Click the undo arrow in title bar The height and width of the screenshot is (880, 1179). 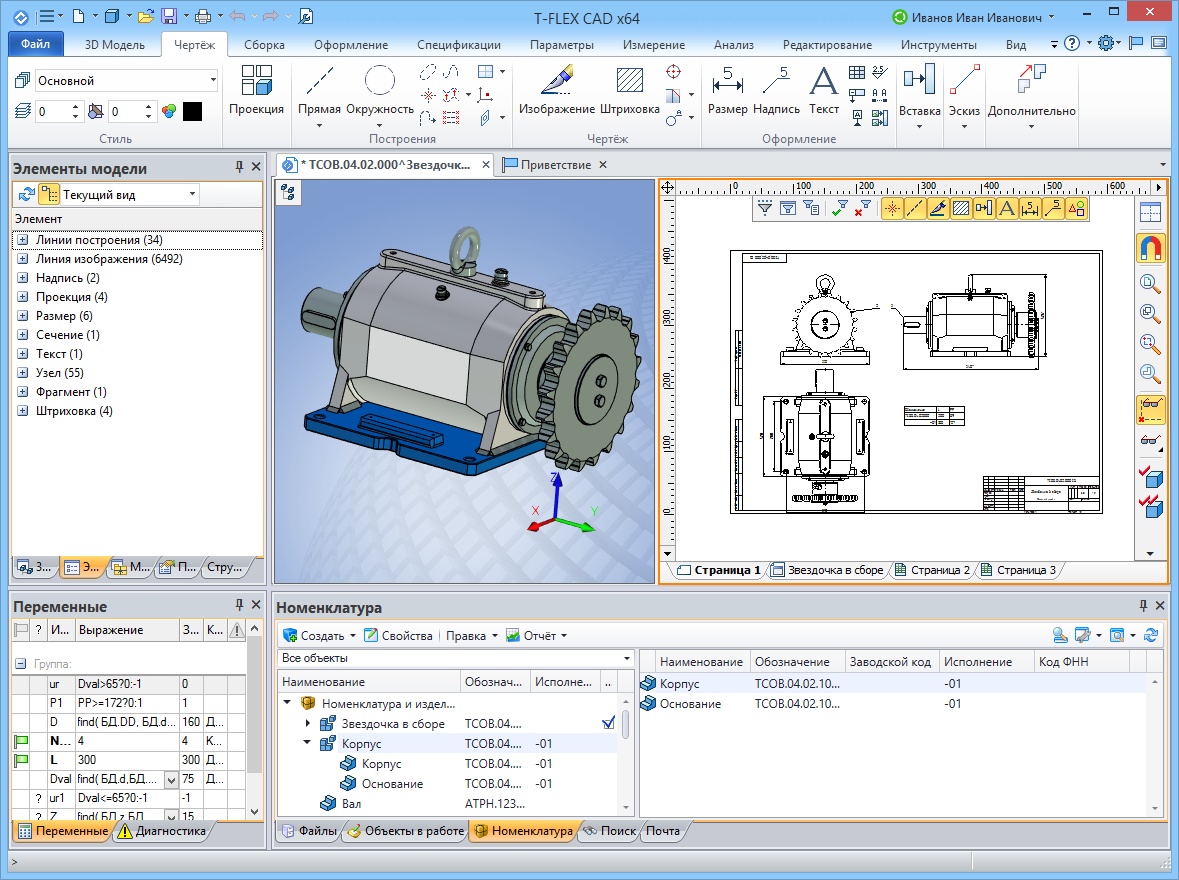point(237,16)
